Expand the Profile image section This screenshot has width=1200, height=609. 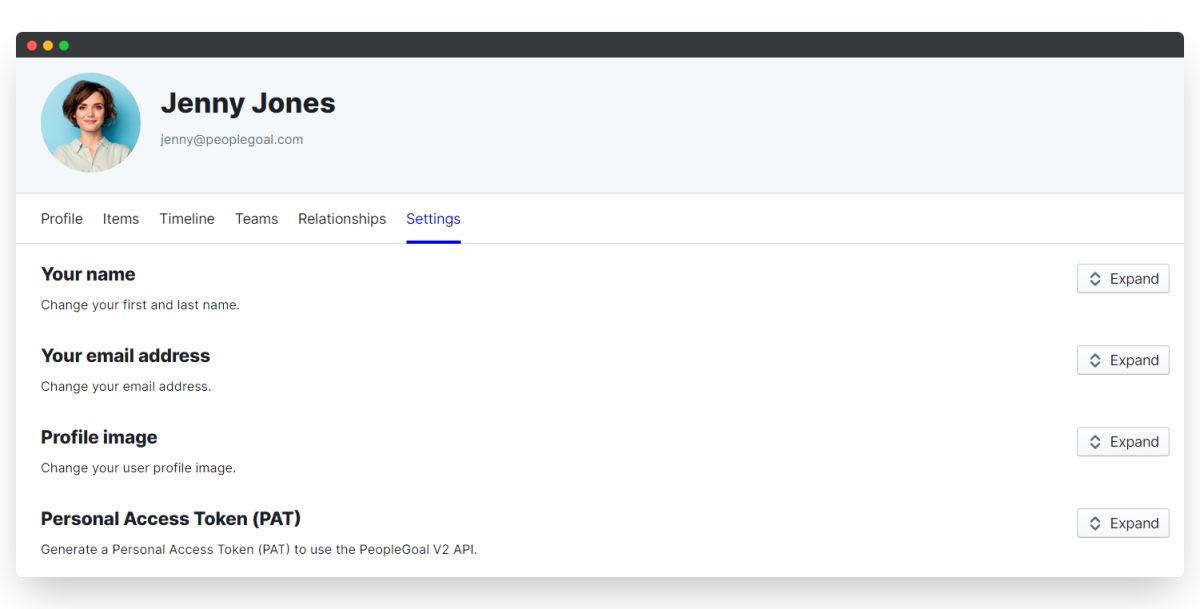pos(1123,442)
